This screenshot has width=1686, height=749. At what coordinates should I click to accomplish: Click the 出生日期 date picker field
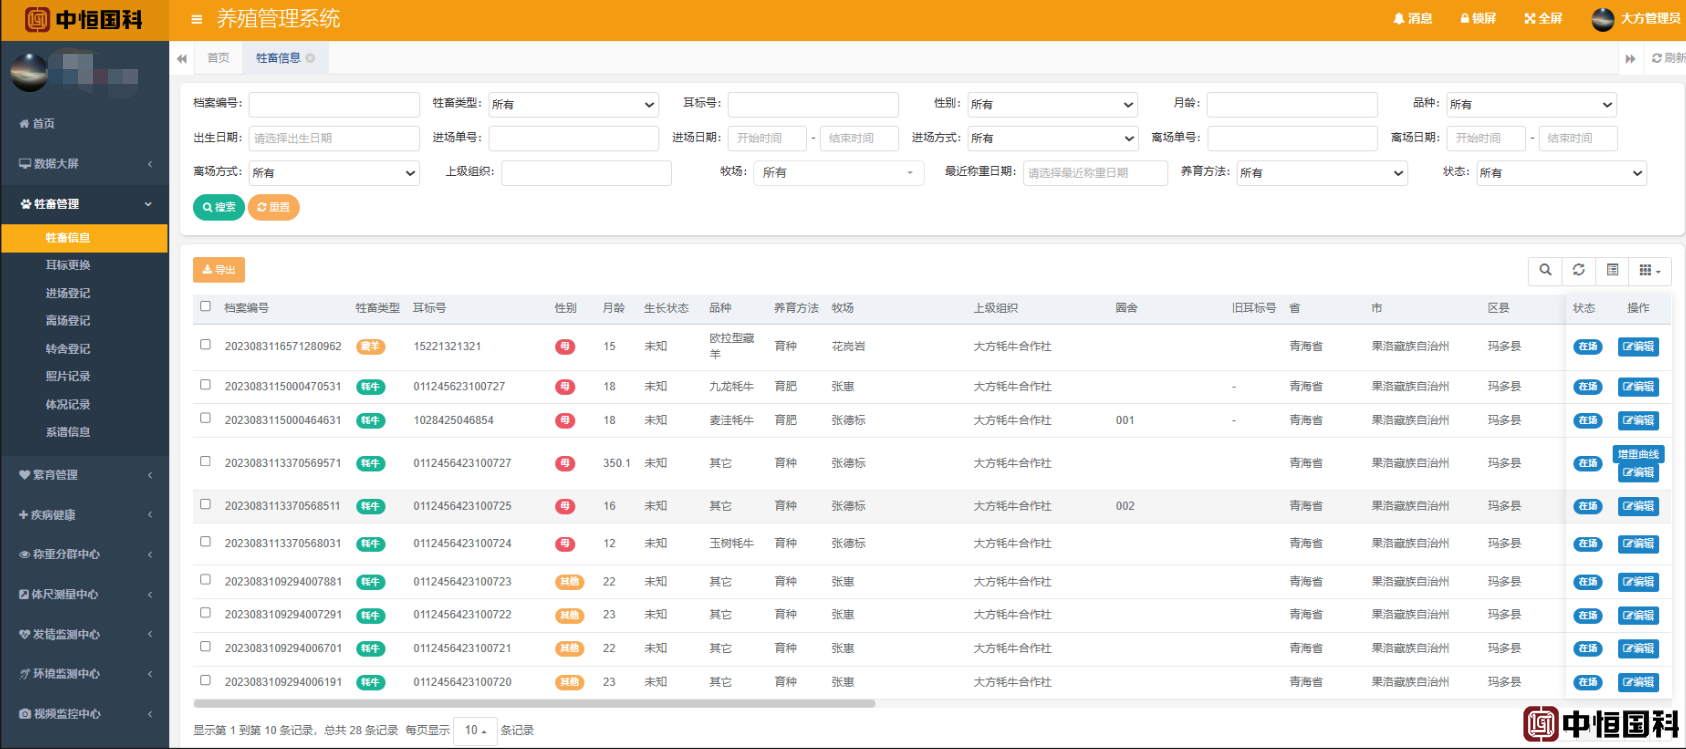pyautogui.click(x=334, y=138)
